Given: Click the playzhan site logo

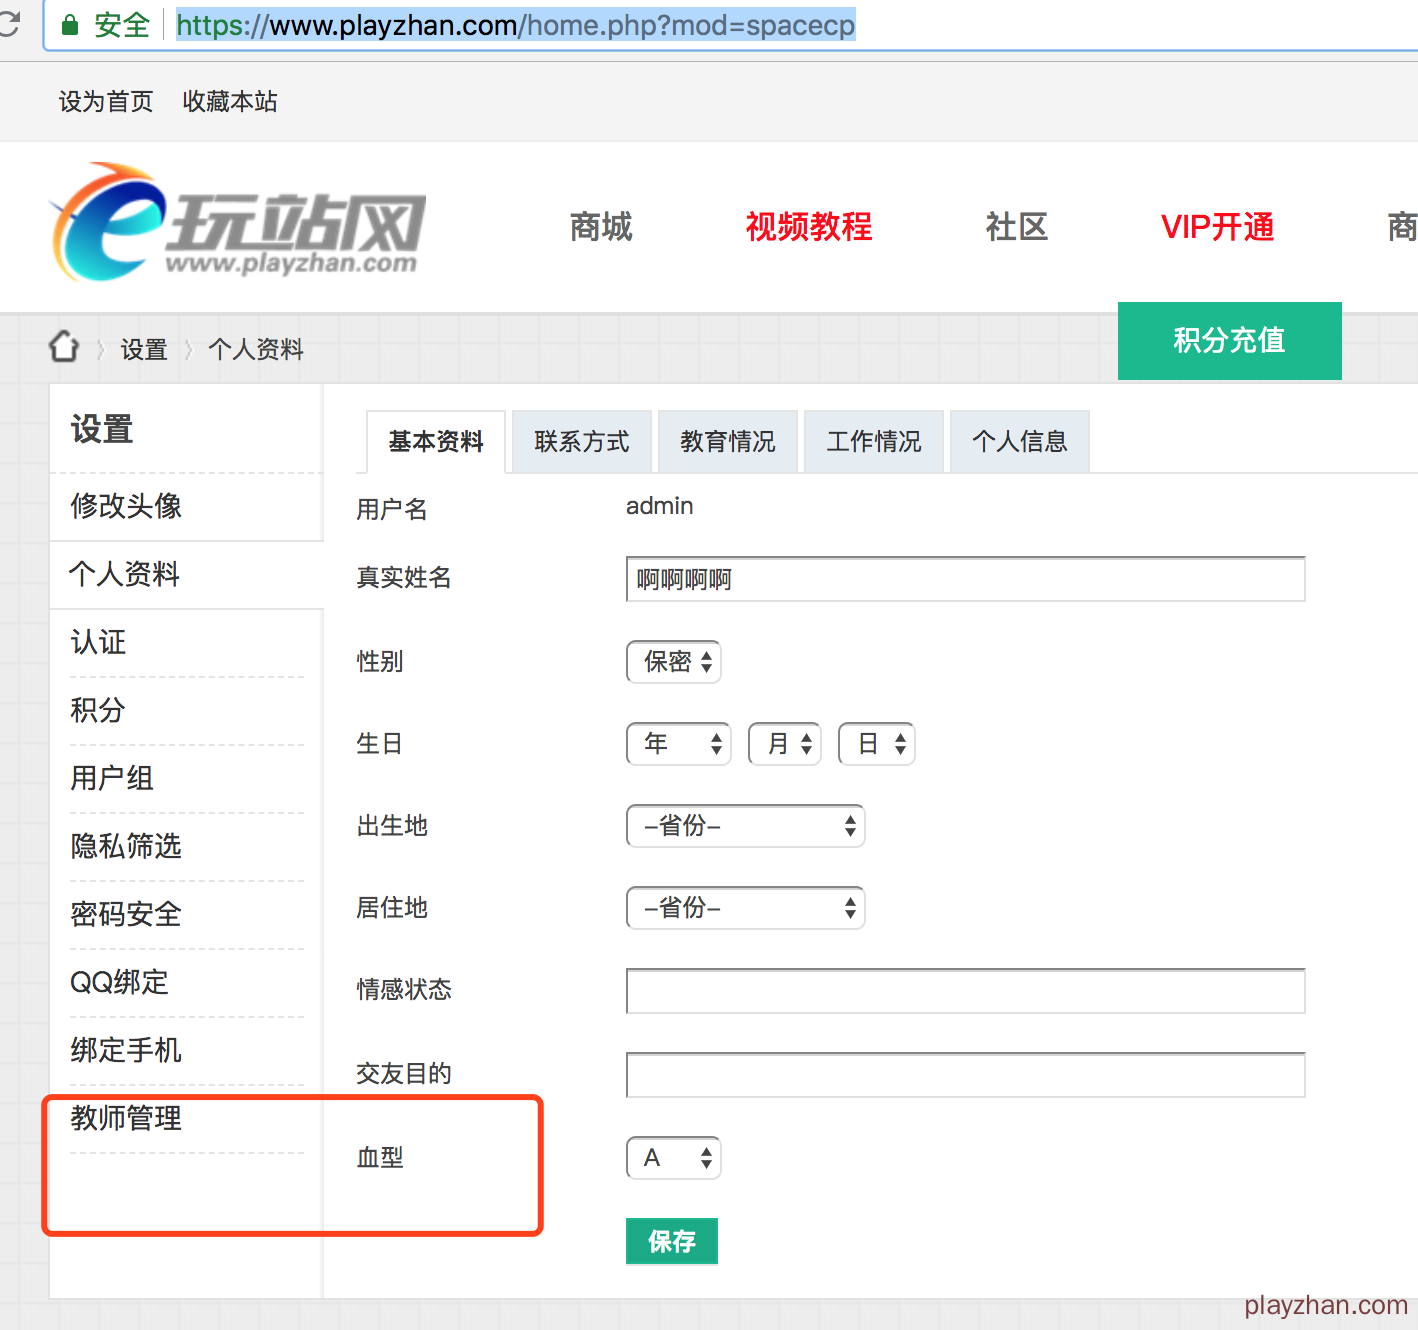Looking at the screenshot, I should 238,224.
